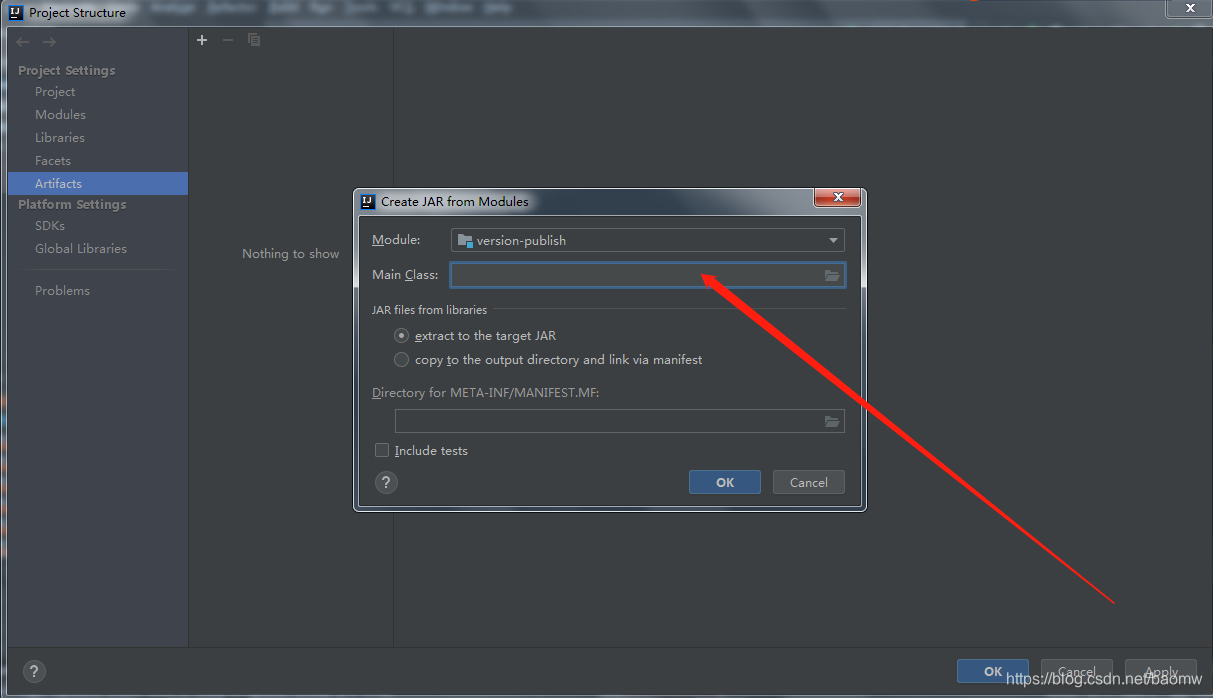Open help in Create JAR dialog
Viewport: 1213px width, 698px height.
click(x=386, y=482)
